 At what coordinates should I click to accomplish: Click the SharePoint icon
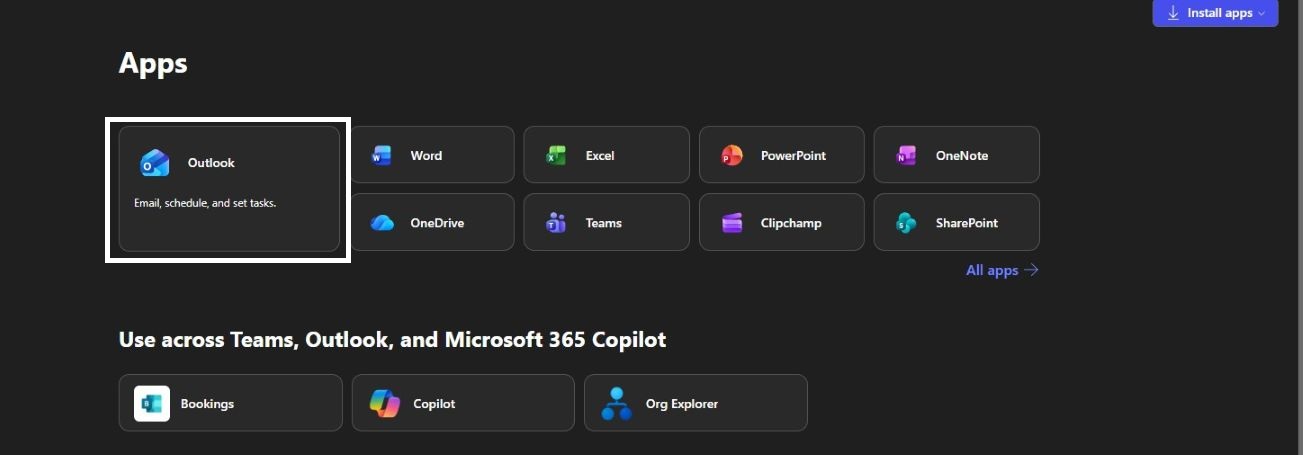click(906, 223)
